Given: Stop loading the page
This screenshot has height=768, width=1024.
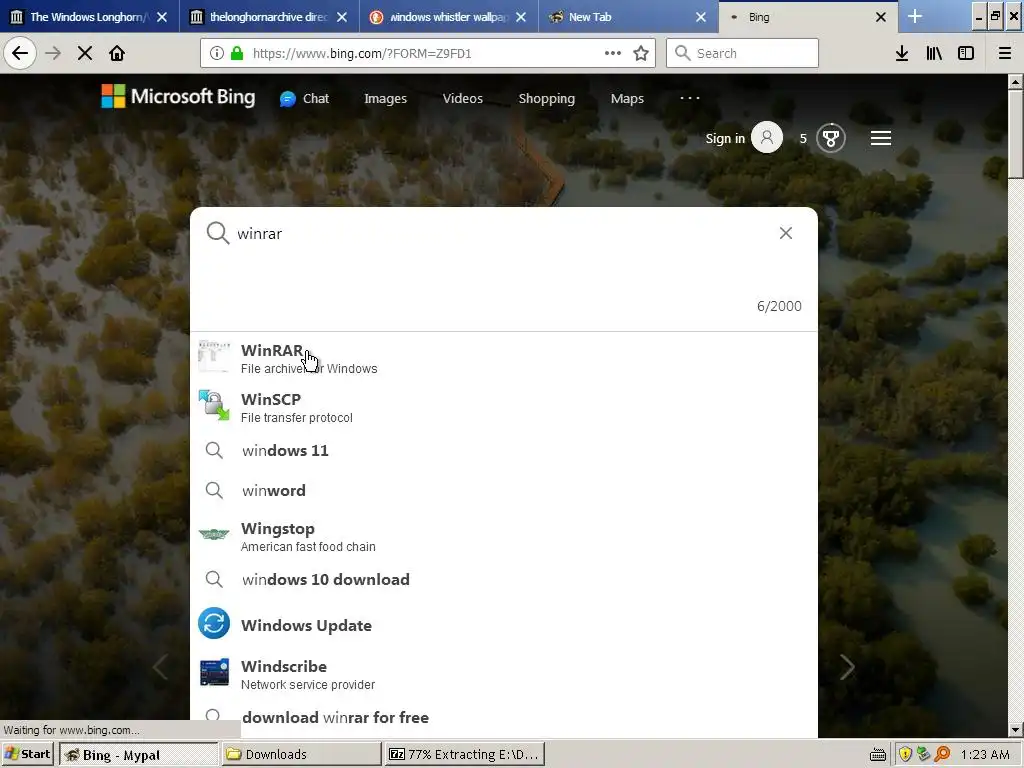Looking at the screenshot, I should [x=85, y=53].
